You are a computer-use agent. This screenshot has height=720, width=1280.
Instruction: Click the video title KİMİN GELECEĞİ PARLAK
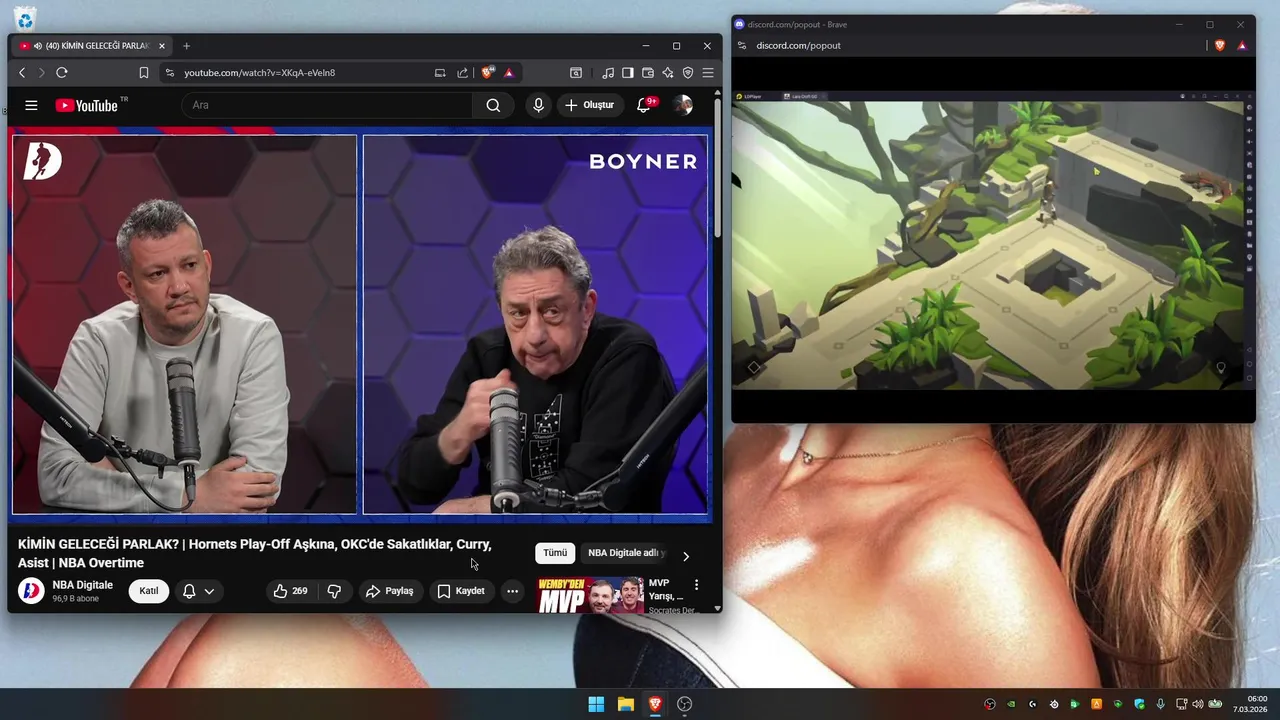pyautogui.click(x=254, y=553)
